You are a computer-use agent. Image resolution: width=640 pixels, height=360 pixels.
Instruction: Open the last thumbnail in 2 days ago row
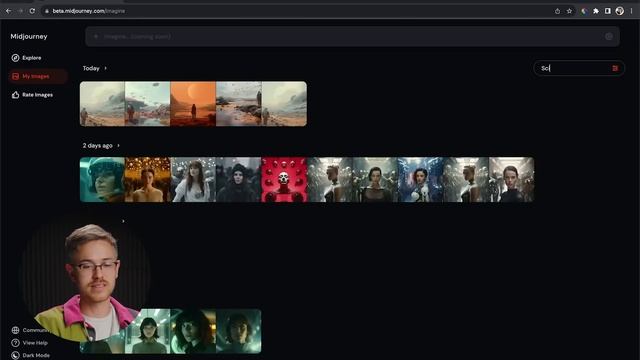tap(511, 180)
